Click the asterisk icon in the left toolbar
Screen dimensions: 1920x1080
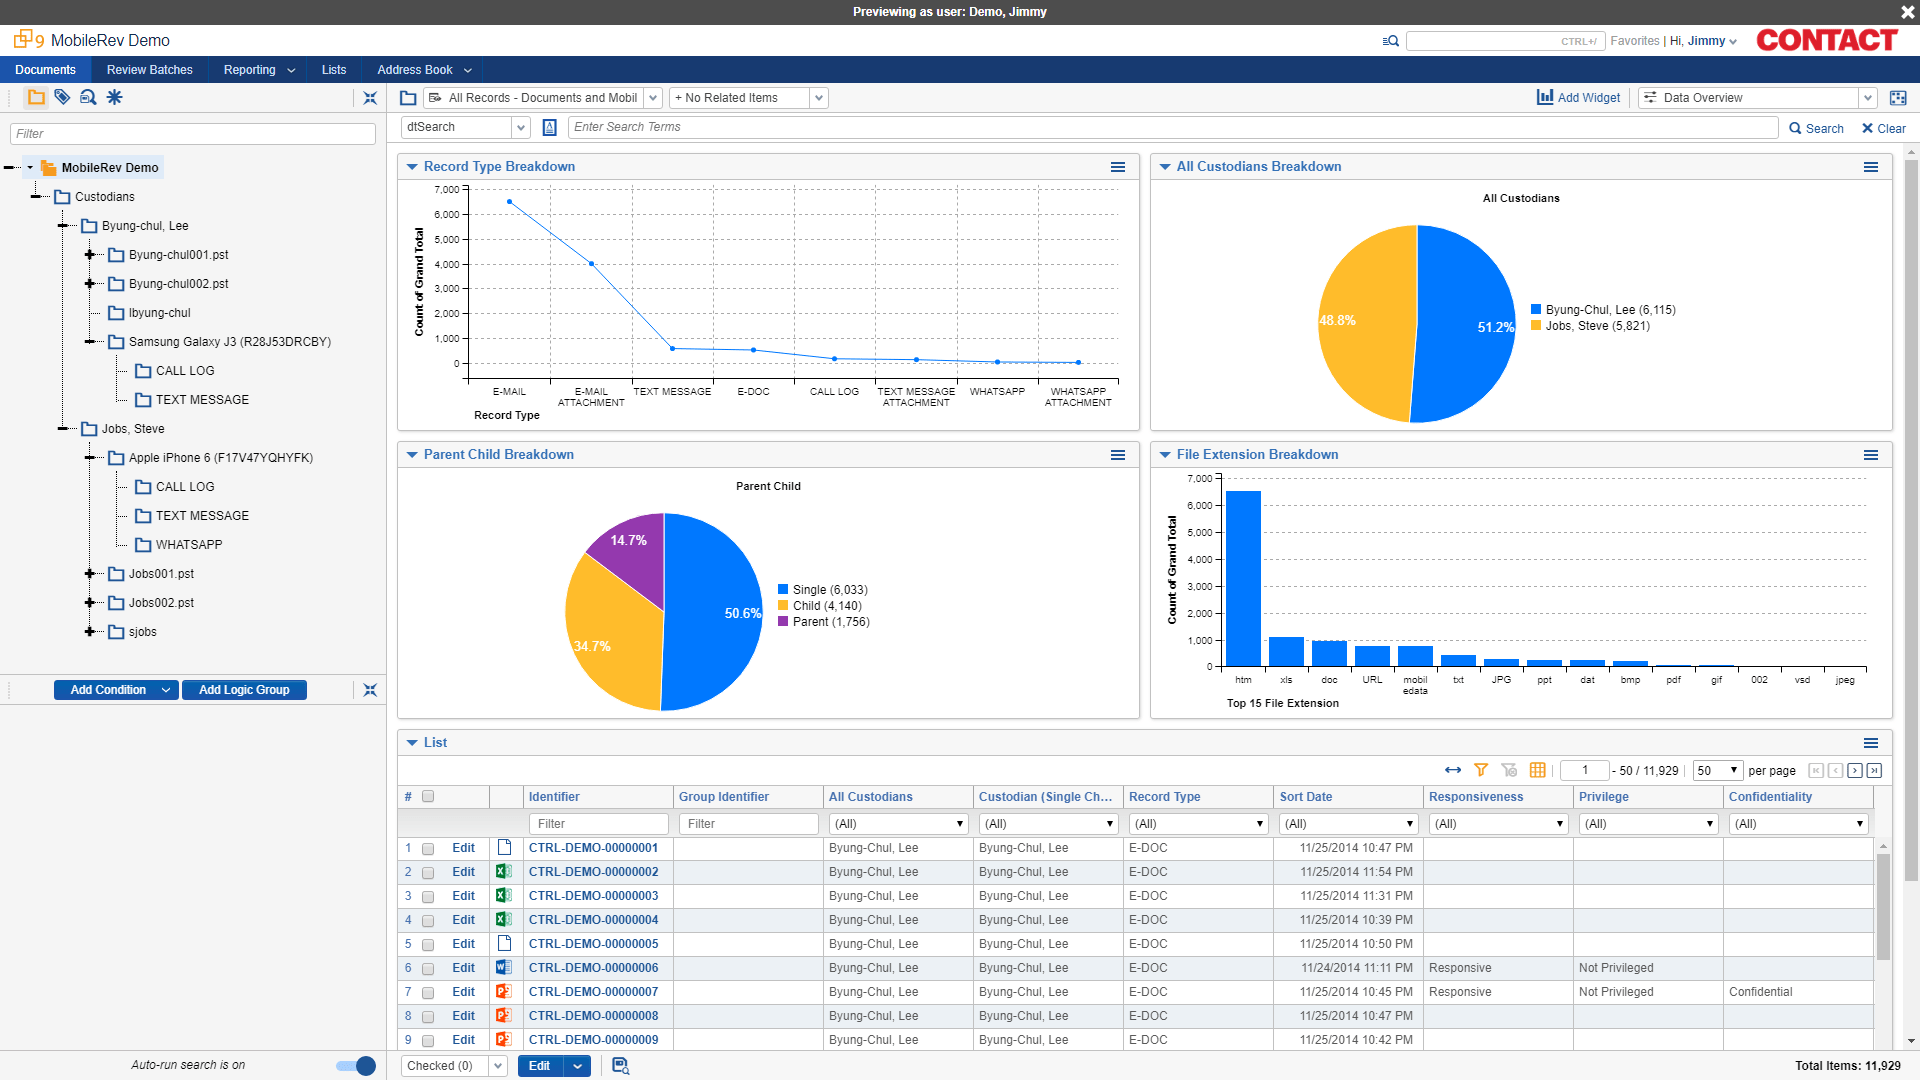click(x=114, y=97)
